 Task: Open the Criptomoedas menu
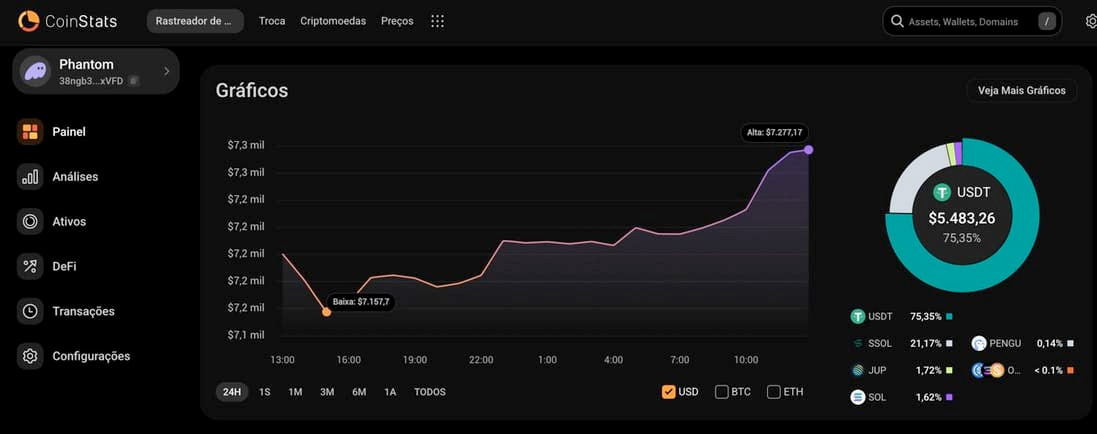(x=333, y=21)
